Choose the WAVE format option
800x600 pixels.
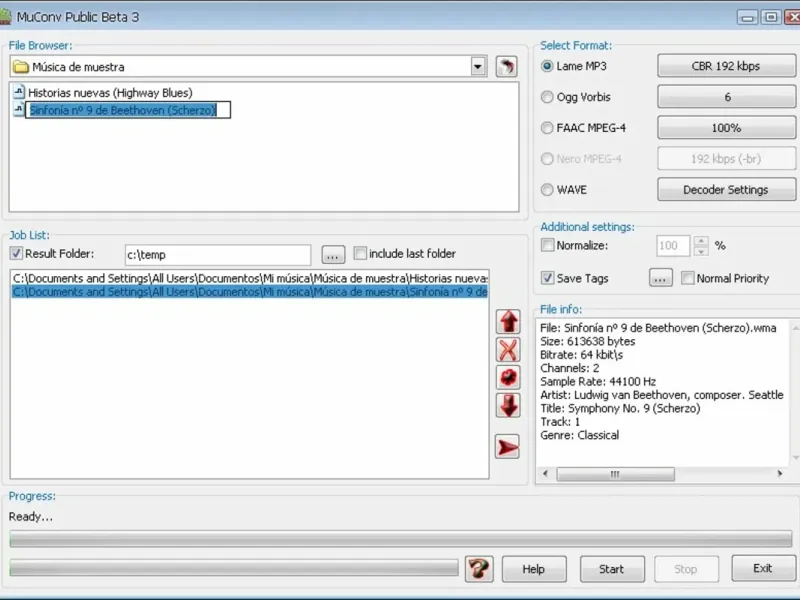(x=547, y=190)
